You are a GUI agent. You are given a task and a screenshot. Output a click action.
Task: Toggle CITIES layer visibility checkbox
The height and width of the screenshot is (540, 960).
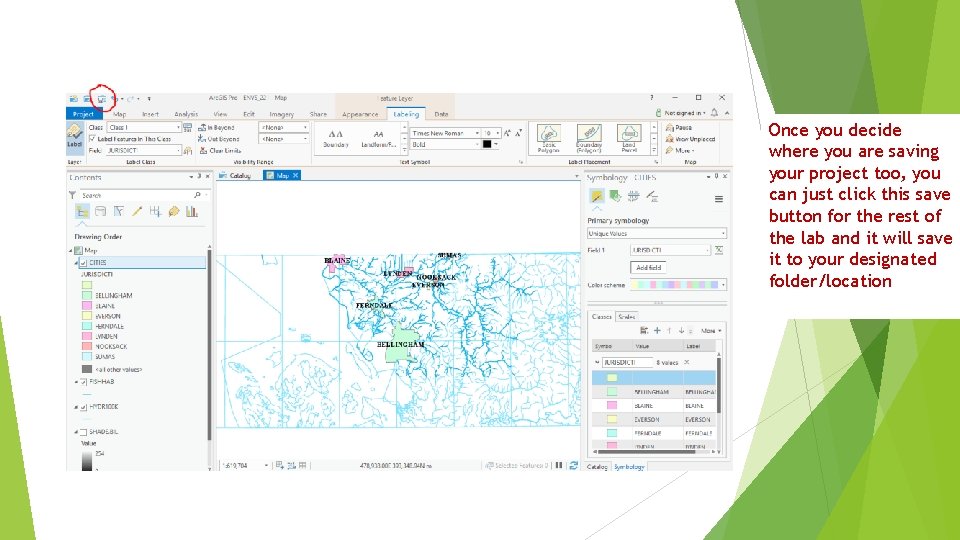(84, 263)
